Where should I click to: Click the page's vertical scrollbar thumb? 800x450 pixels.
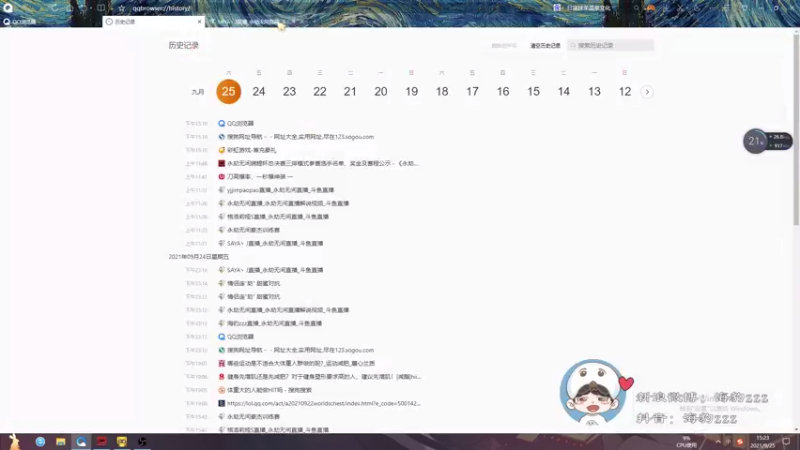796,128
